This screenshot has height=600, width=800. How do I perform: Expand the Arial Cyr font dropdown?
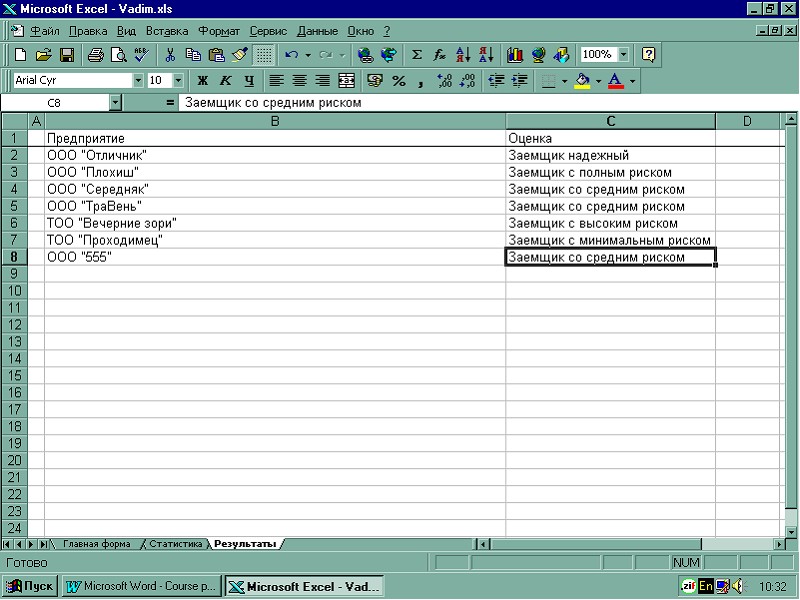[x=138, y=80]
